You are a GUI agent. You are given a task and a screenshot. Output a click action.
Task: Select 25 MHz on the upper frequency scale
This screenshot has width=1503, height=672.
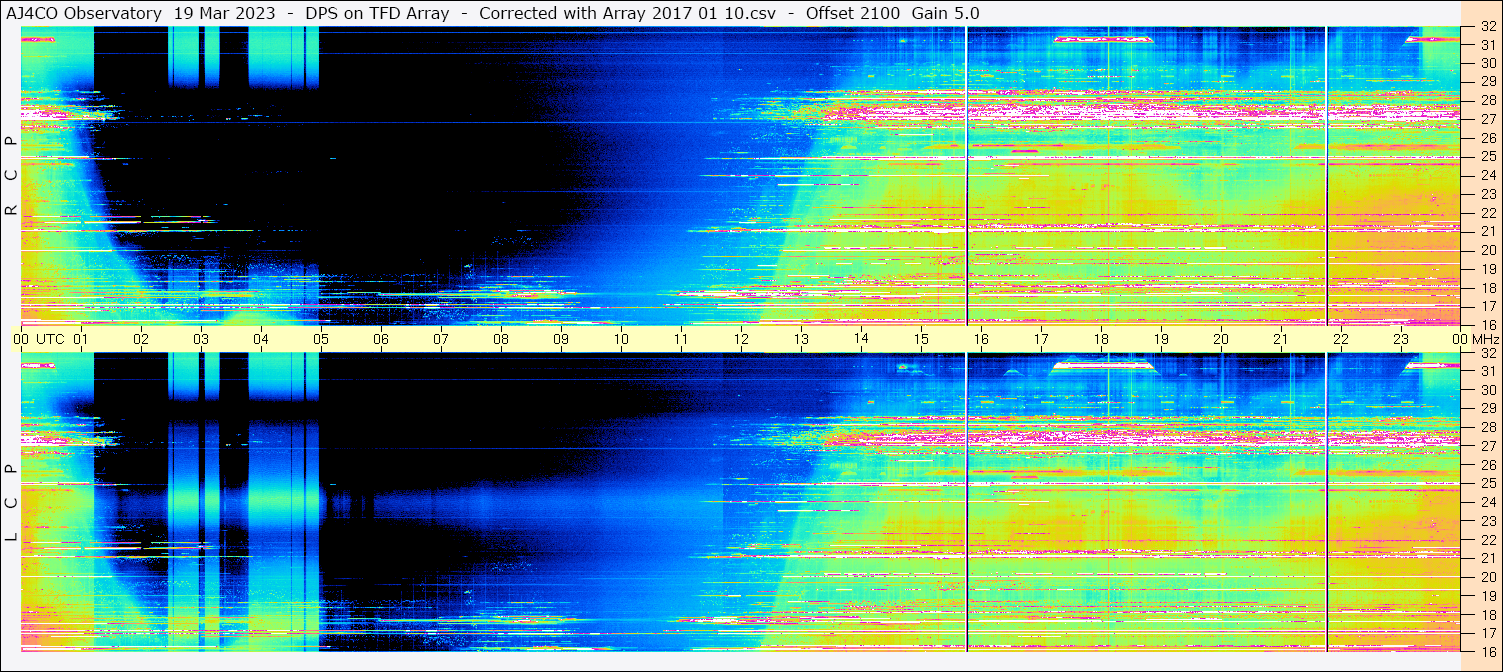[1486, 157]
